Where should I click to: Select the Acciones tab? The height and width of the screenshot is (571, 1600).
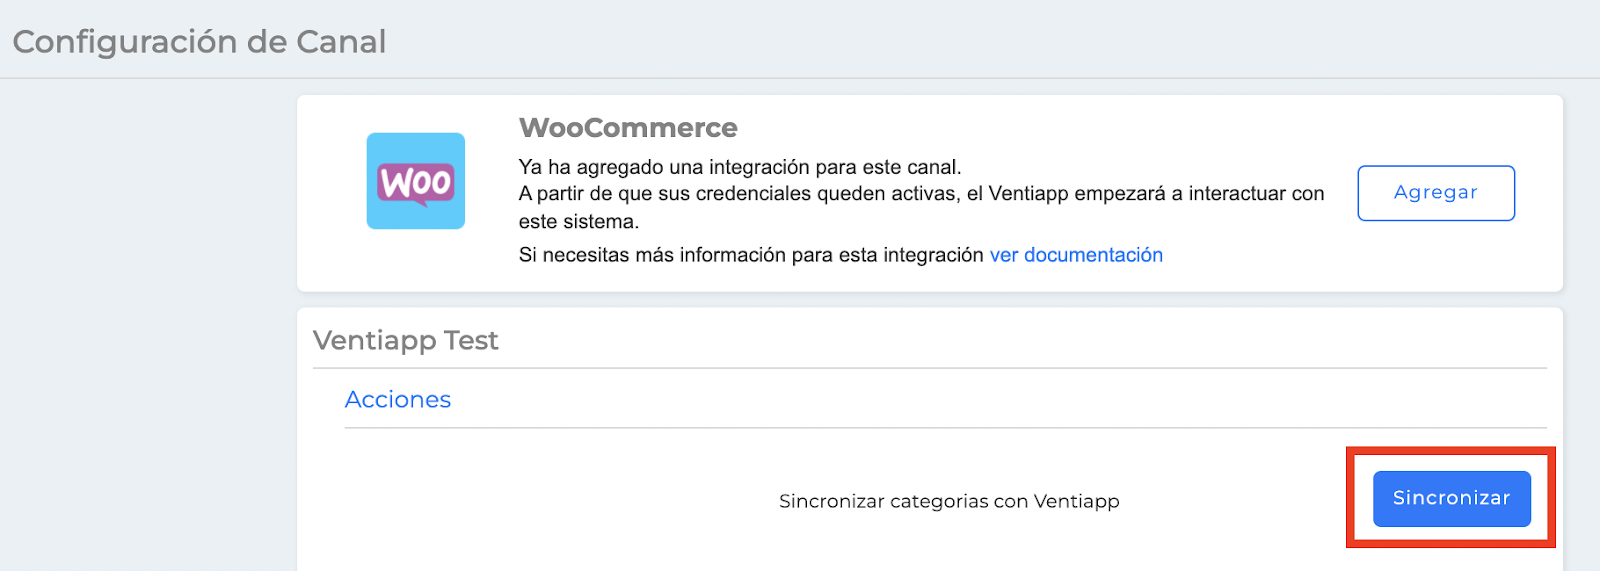tap(398, 399)
